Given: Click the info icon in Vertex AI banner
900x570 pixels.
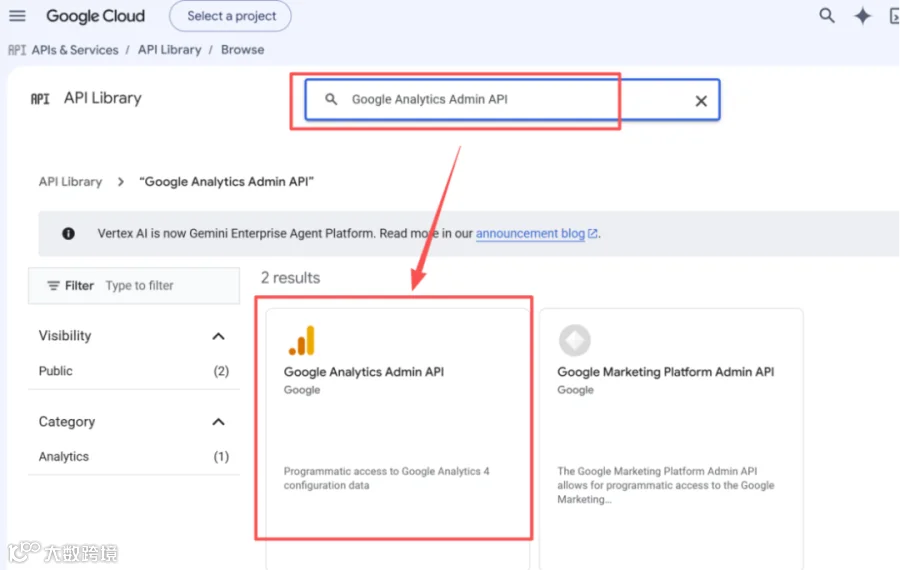Looking at the screenshot, I should [68, 234].
